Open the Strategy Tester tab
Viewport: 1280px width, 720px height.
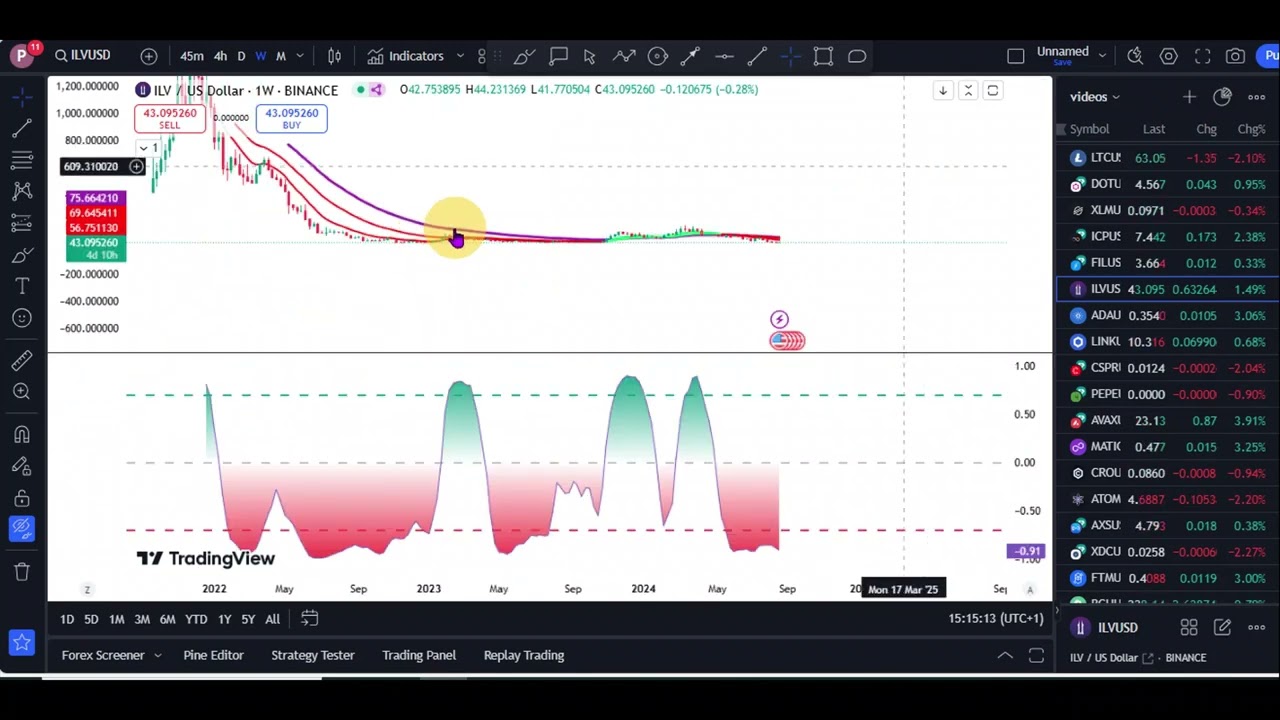point(313,655)
